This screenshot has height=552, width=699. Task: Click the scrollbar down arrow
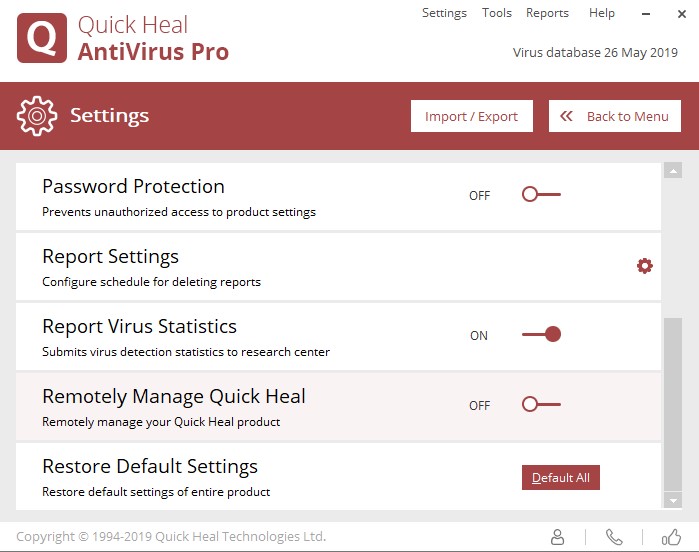click(x=673, y=500)
